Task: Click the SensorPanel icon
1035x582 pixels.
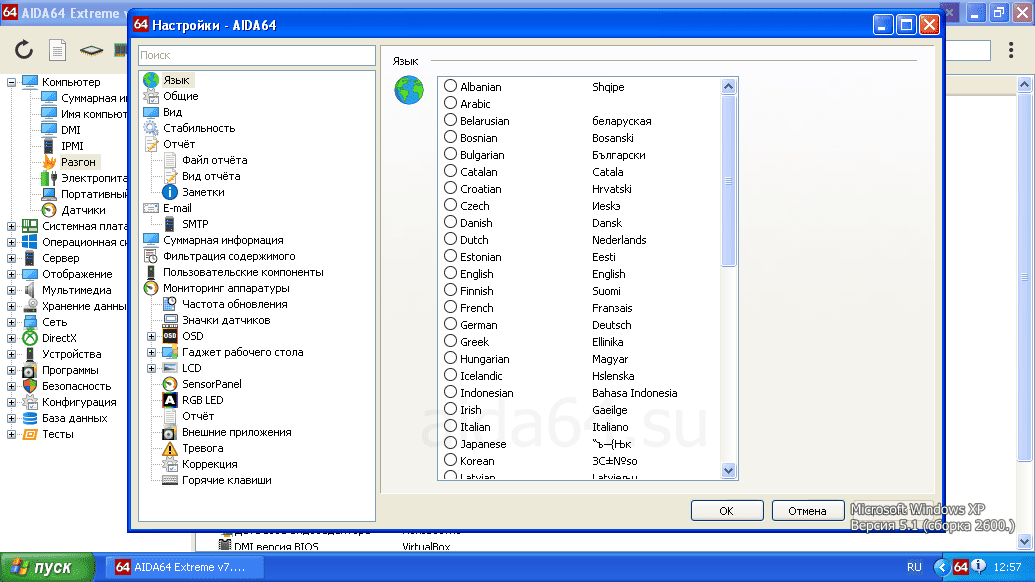Action: (170, 384)
